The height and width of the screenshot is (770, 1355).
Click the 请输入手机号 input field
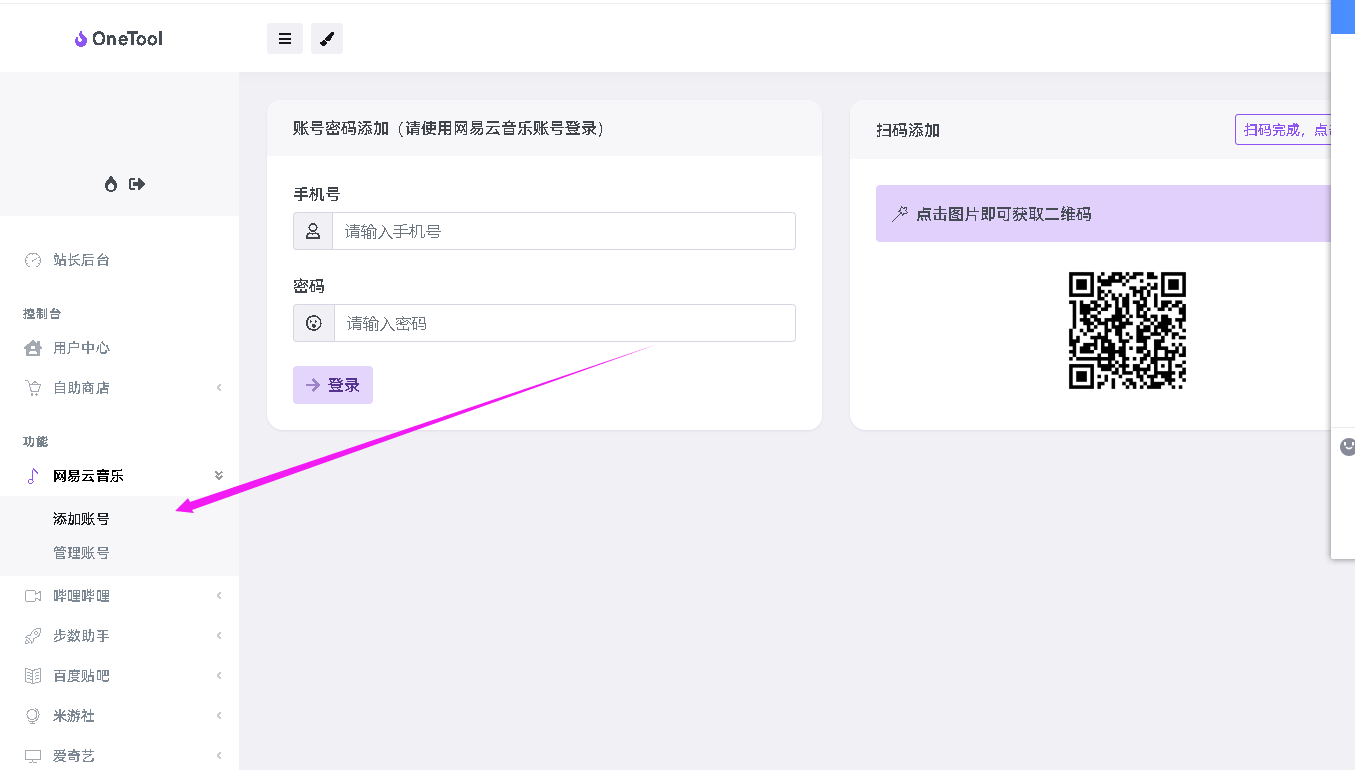[x=564, y=231]
